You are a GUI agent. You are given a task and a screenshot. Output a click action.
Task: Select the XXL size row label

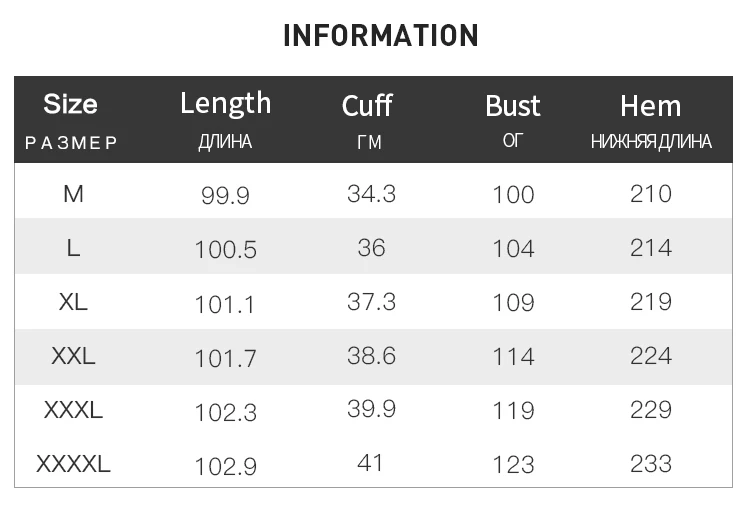coord(73,356)
